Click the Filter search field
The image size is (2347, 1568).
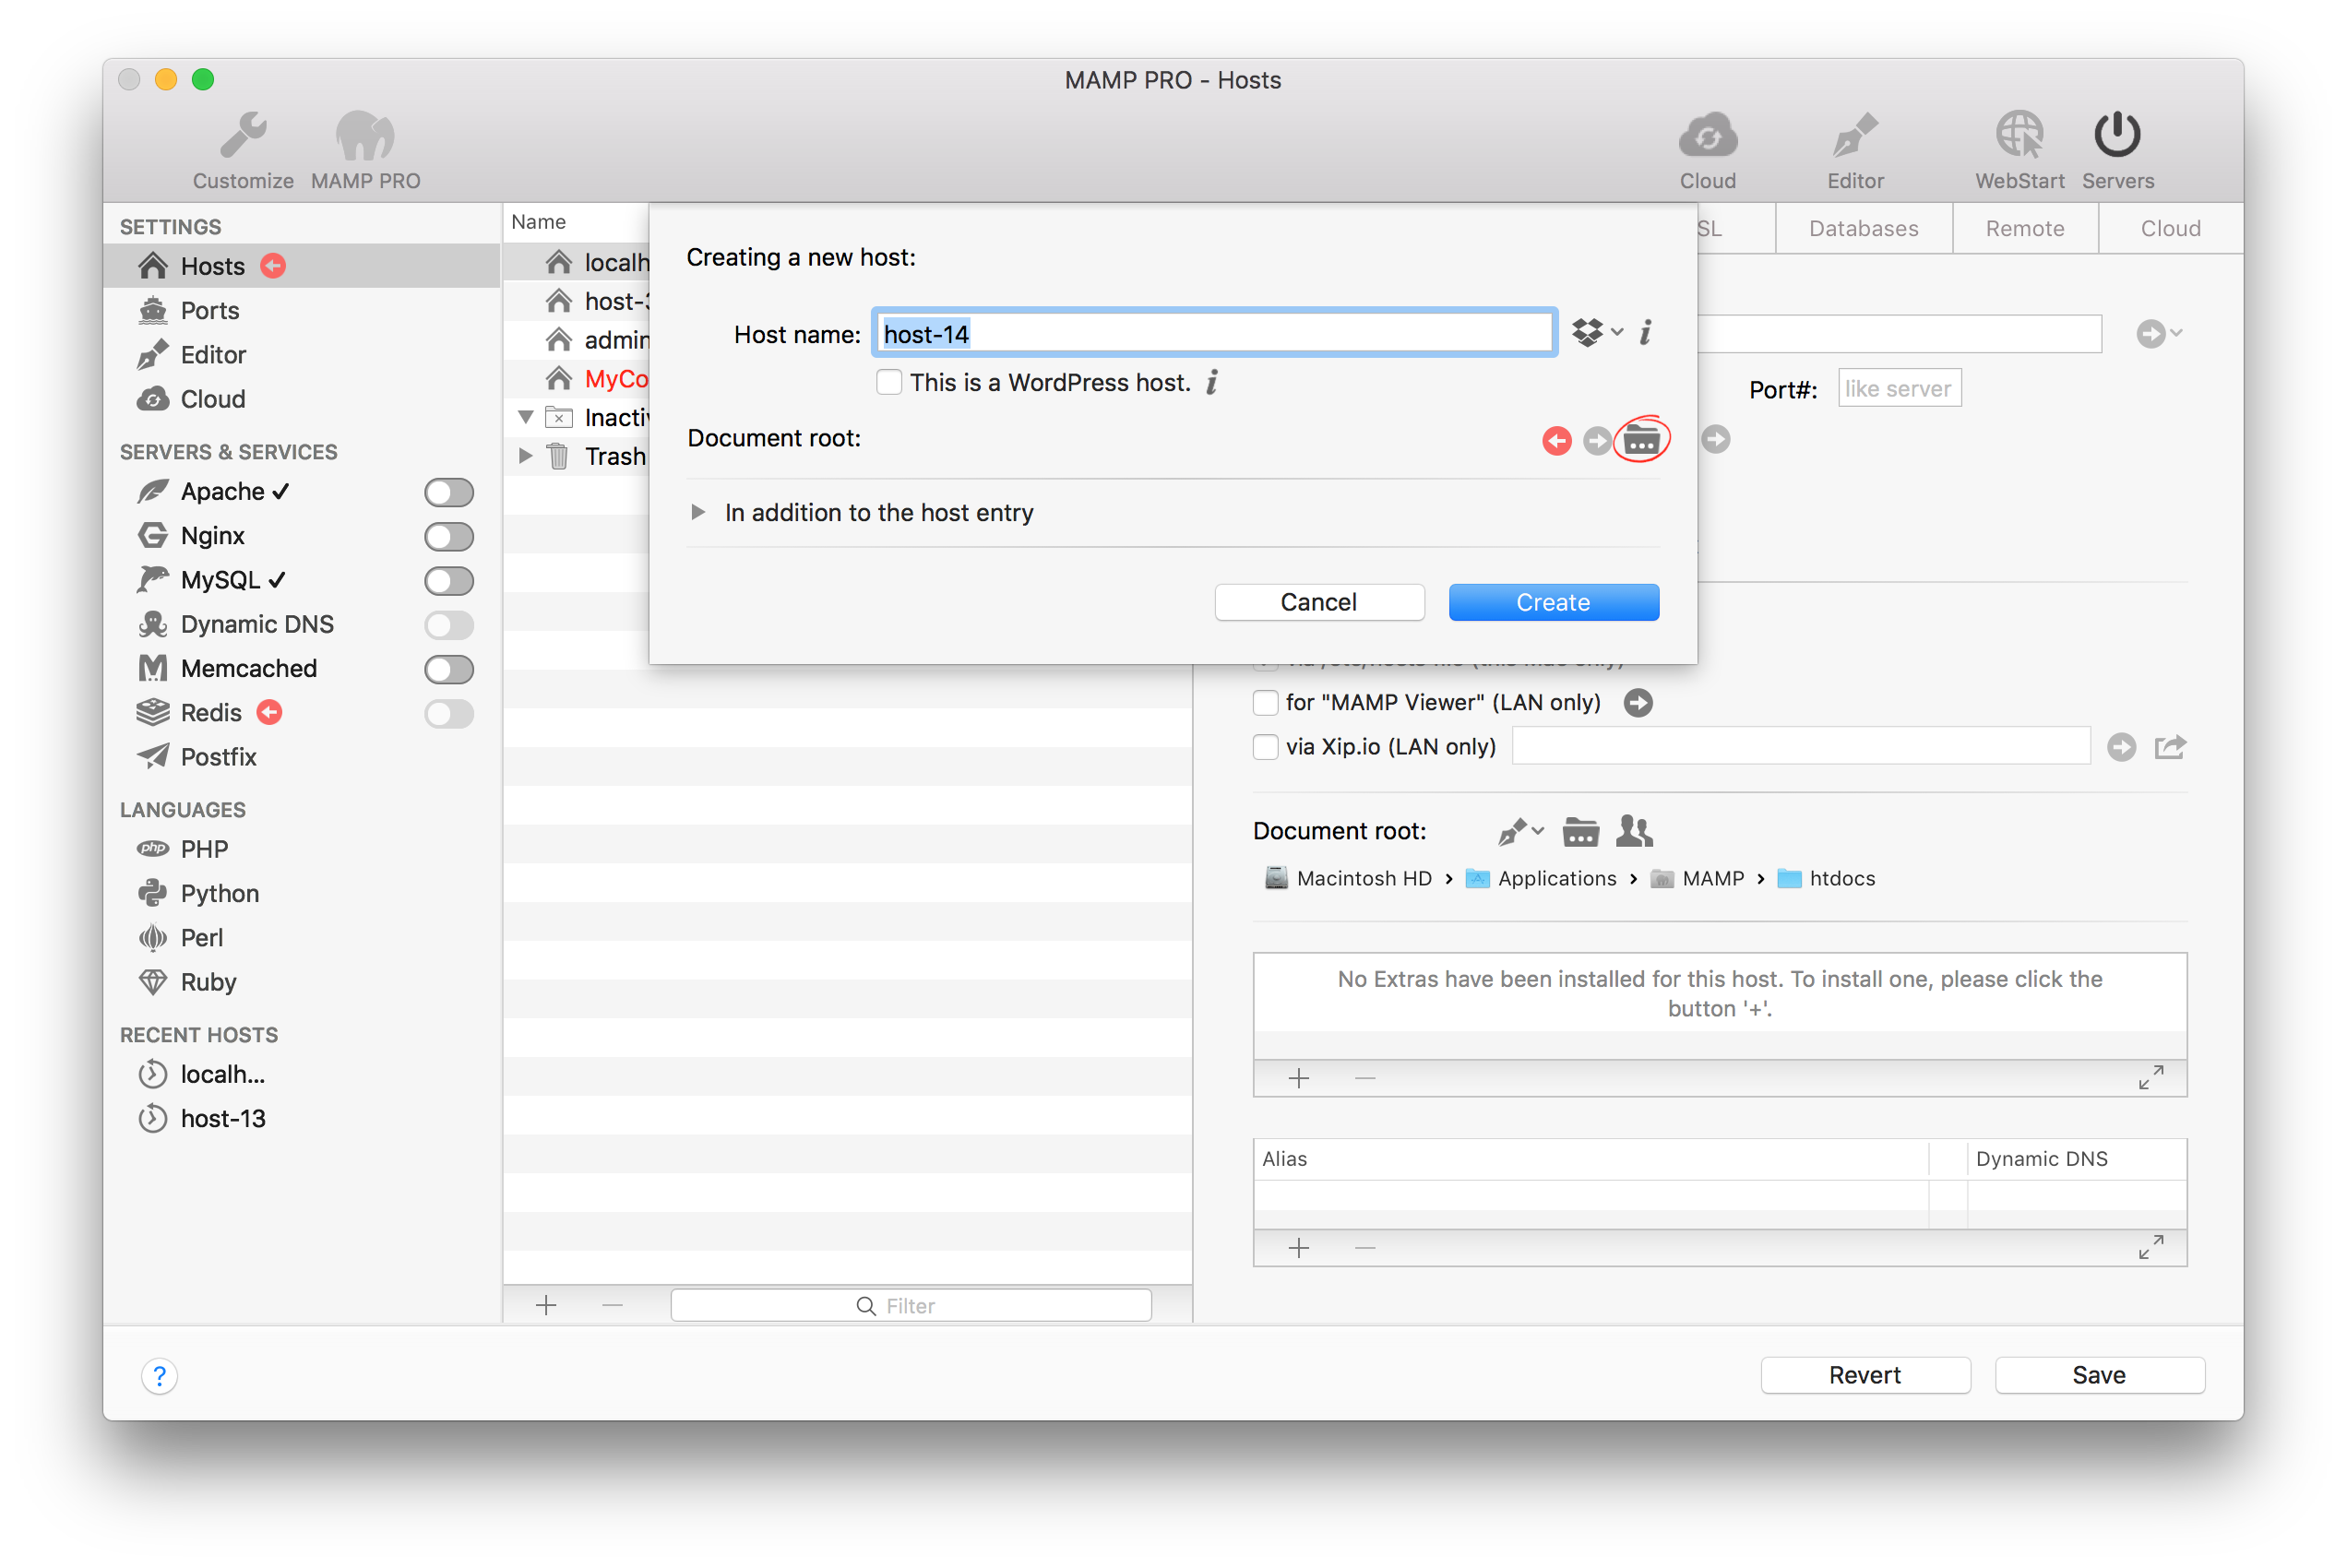910,1305
